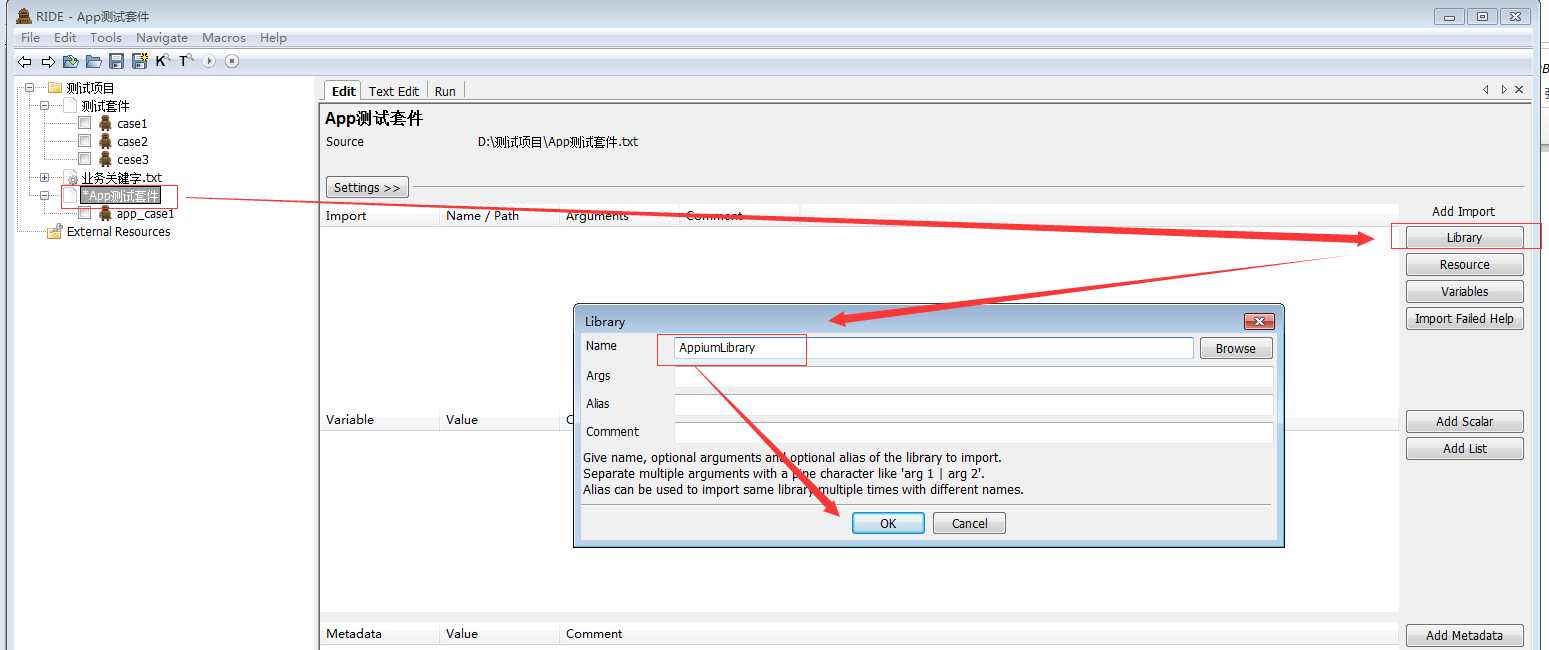The height and width of the screenshot is (650, 1549).
Task: Click the Name field containing AppiumLibrary
Action: [x=934, y=348]
